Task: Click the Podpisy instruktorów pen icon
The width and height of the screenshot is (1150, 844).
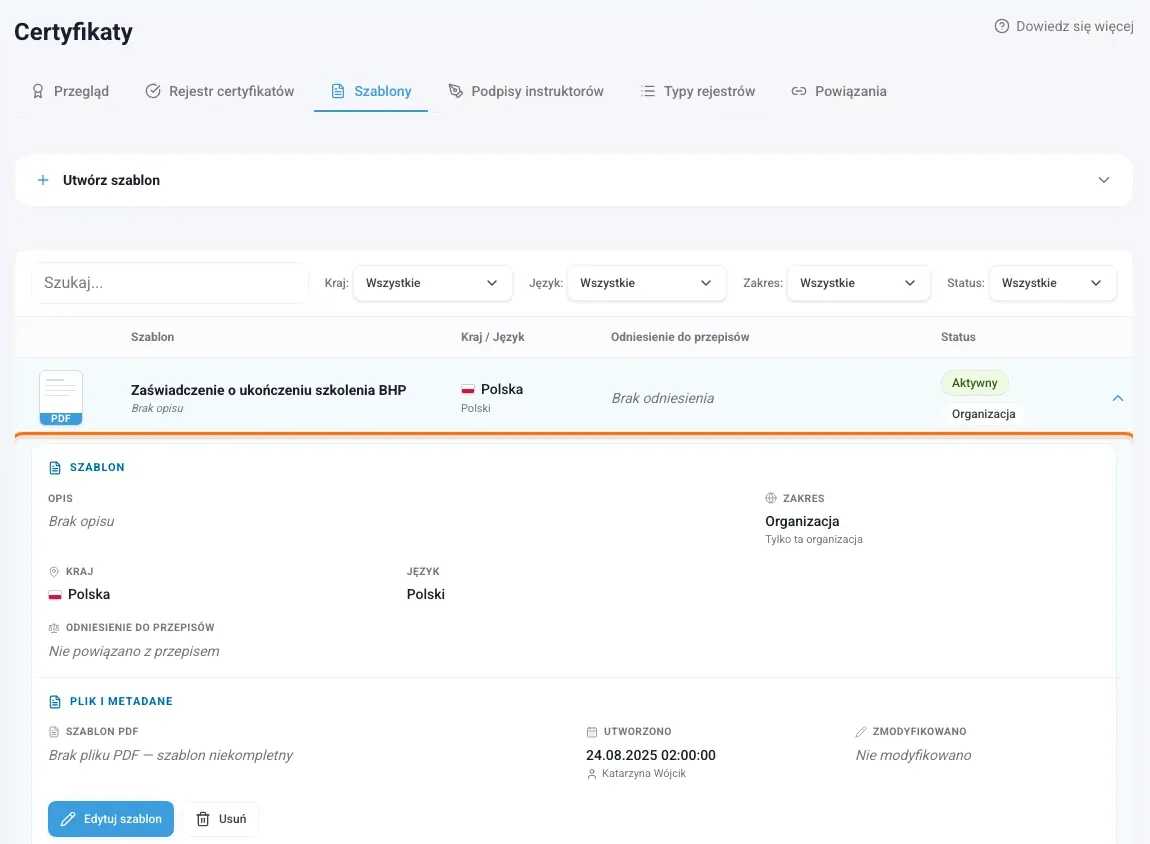Action: [x=455, y=91]
